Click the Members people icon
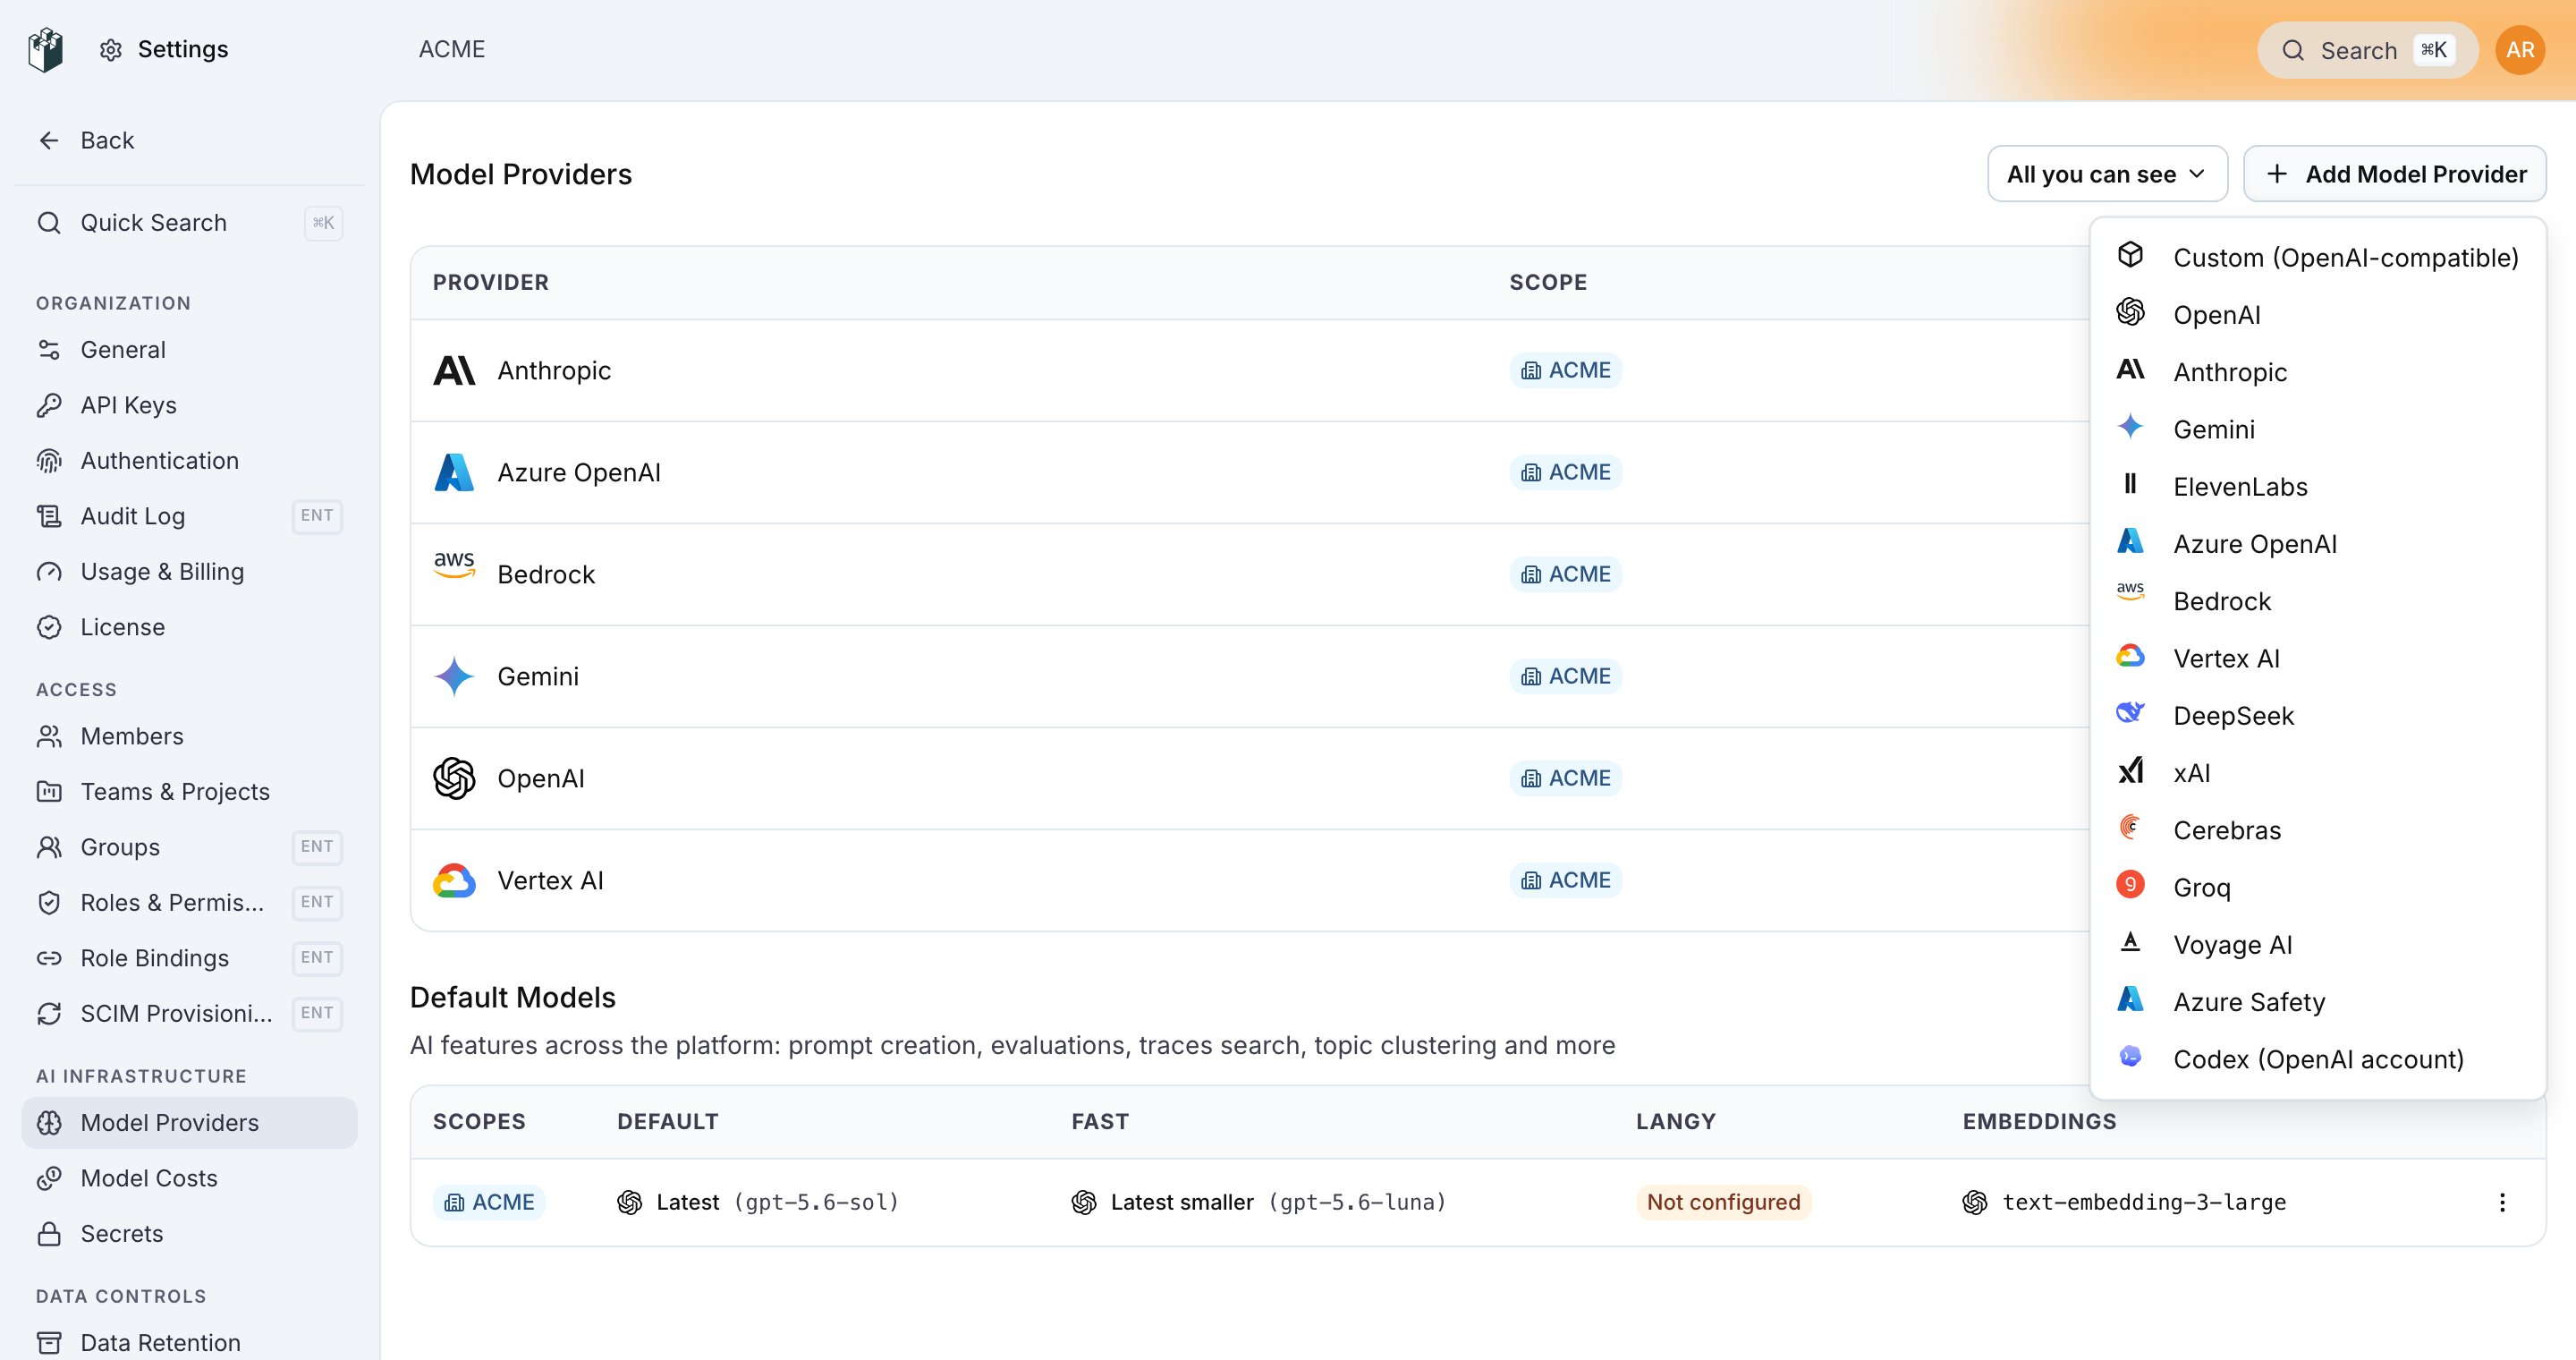This screenshot has width=2576, height=1360. 49,736
